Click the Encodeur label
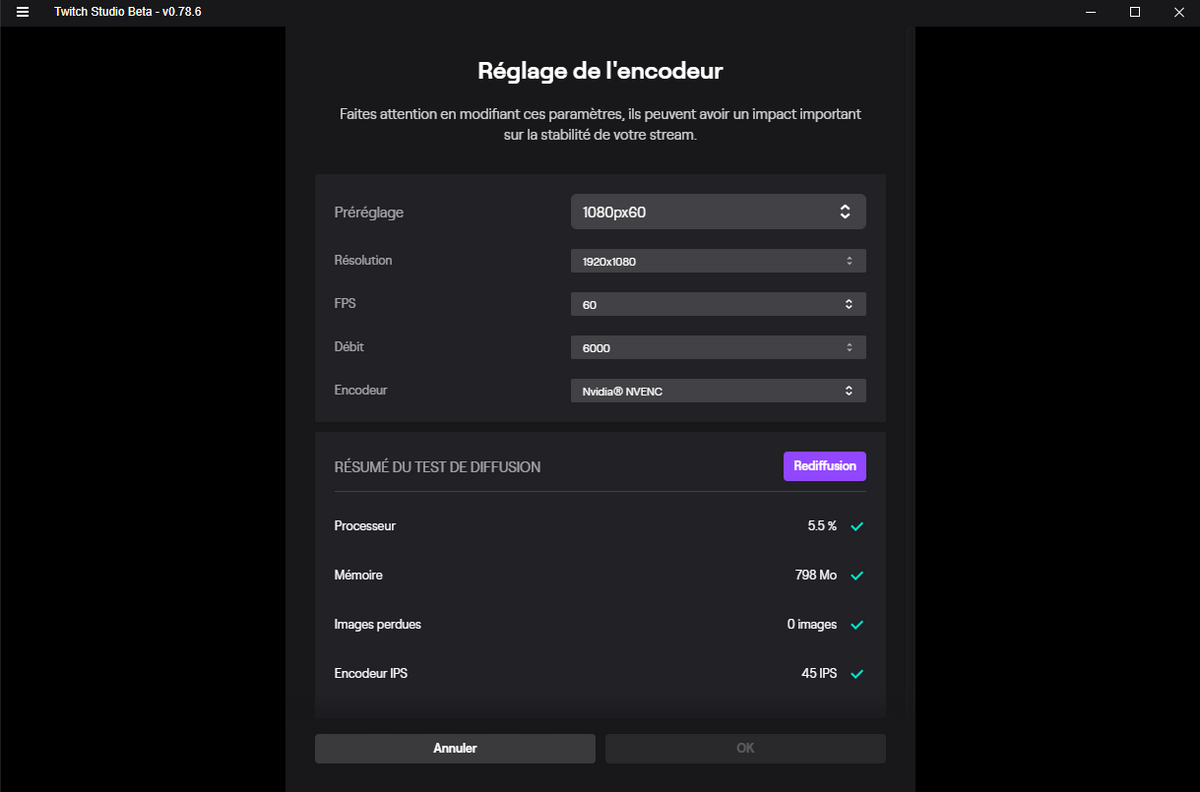The image size is (1200, 792). (361, 390)
